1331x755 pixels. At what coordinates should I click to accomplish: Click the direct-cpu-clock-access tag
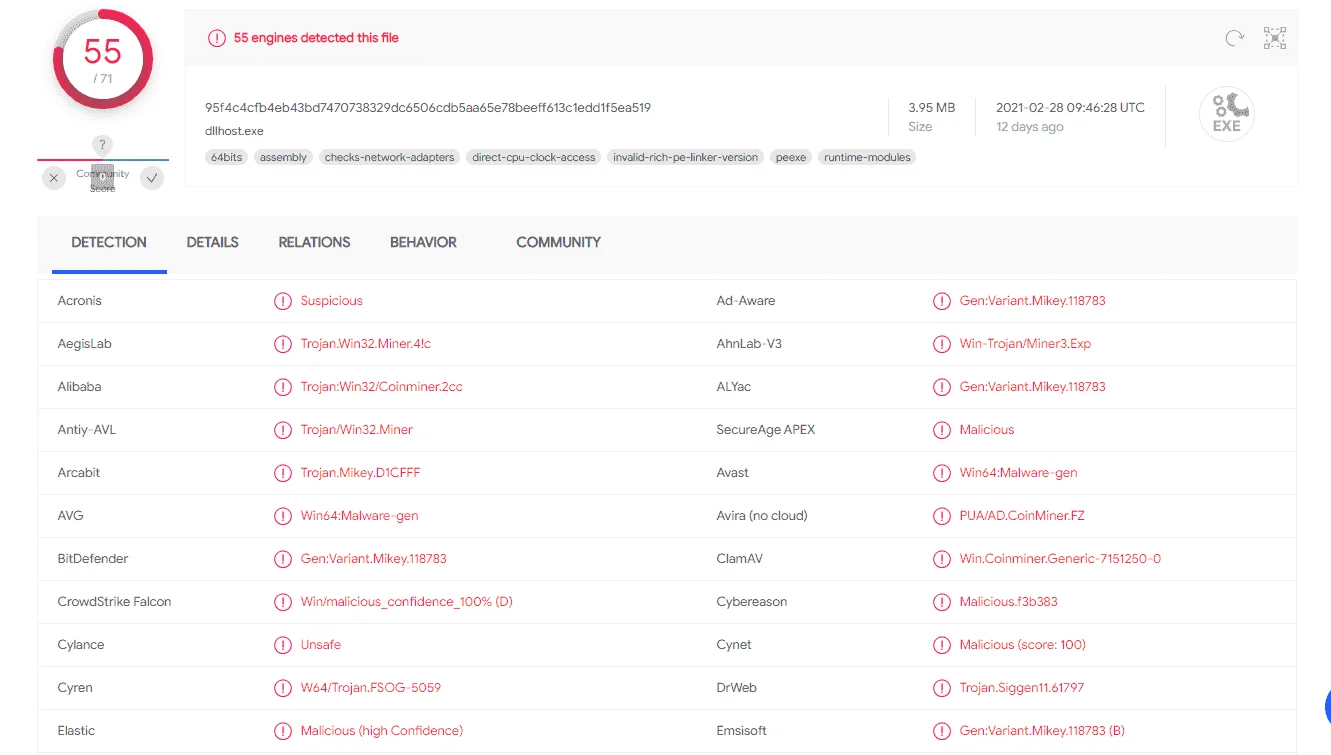pyautogui.click(x=534, y=157)
